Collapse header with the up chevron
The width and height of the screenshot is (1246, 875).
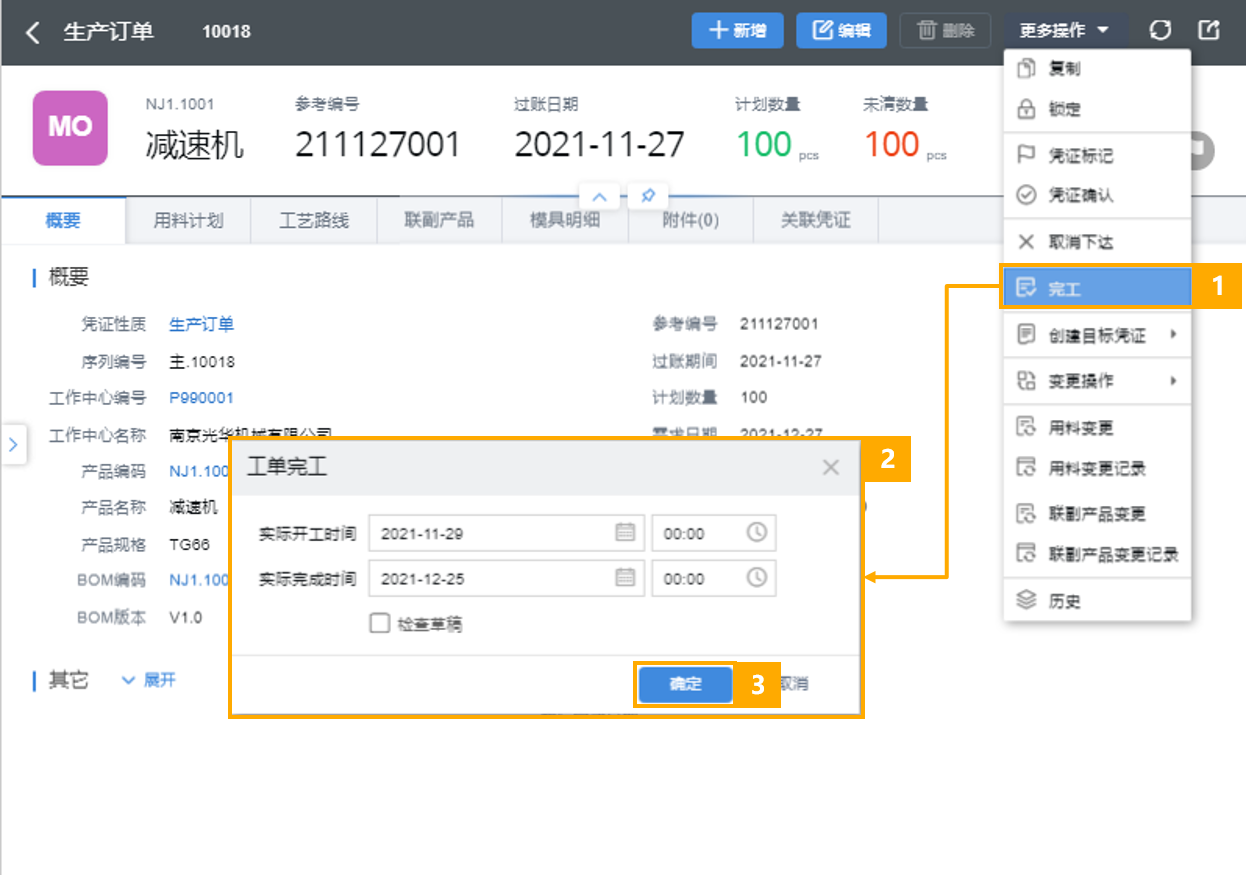[x=600, y=196]
